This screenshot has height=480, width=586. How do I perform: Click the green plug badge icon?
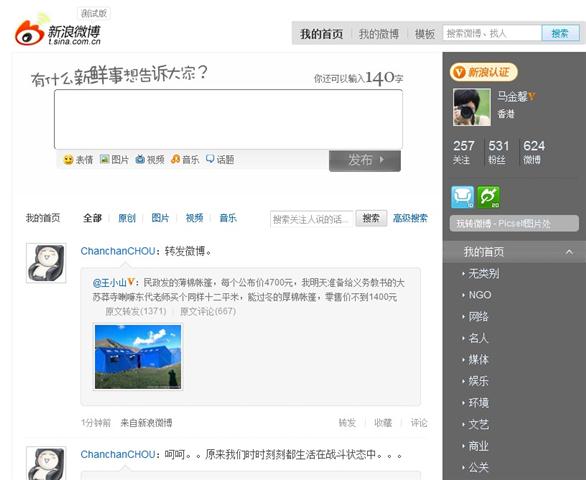click(488, 197)
